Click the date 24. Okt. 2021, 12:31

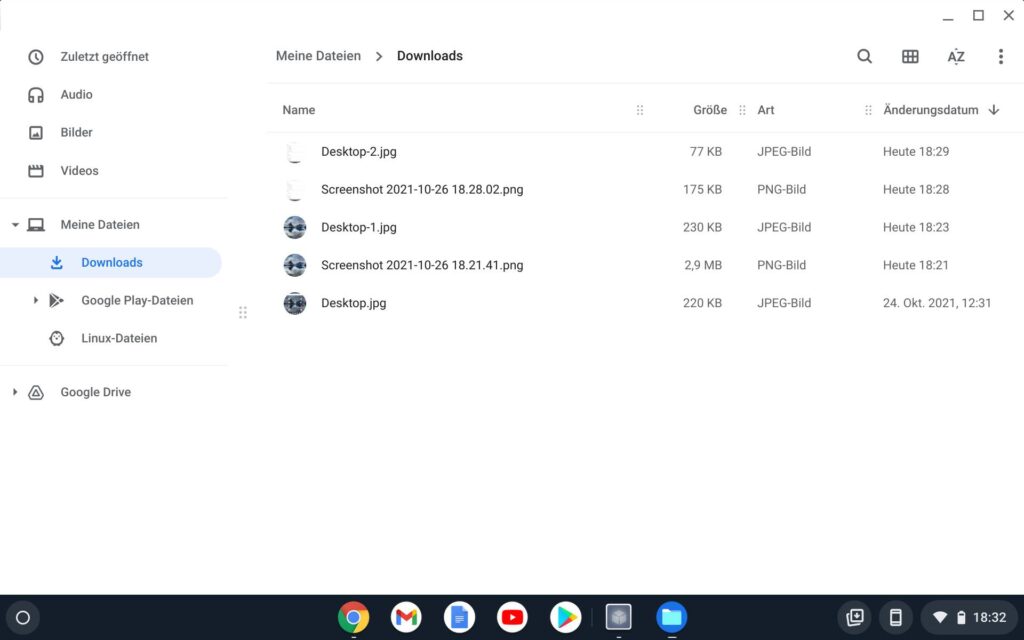[x=937, y=303]
